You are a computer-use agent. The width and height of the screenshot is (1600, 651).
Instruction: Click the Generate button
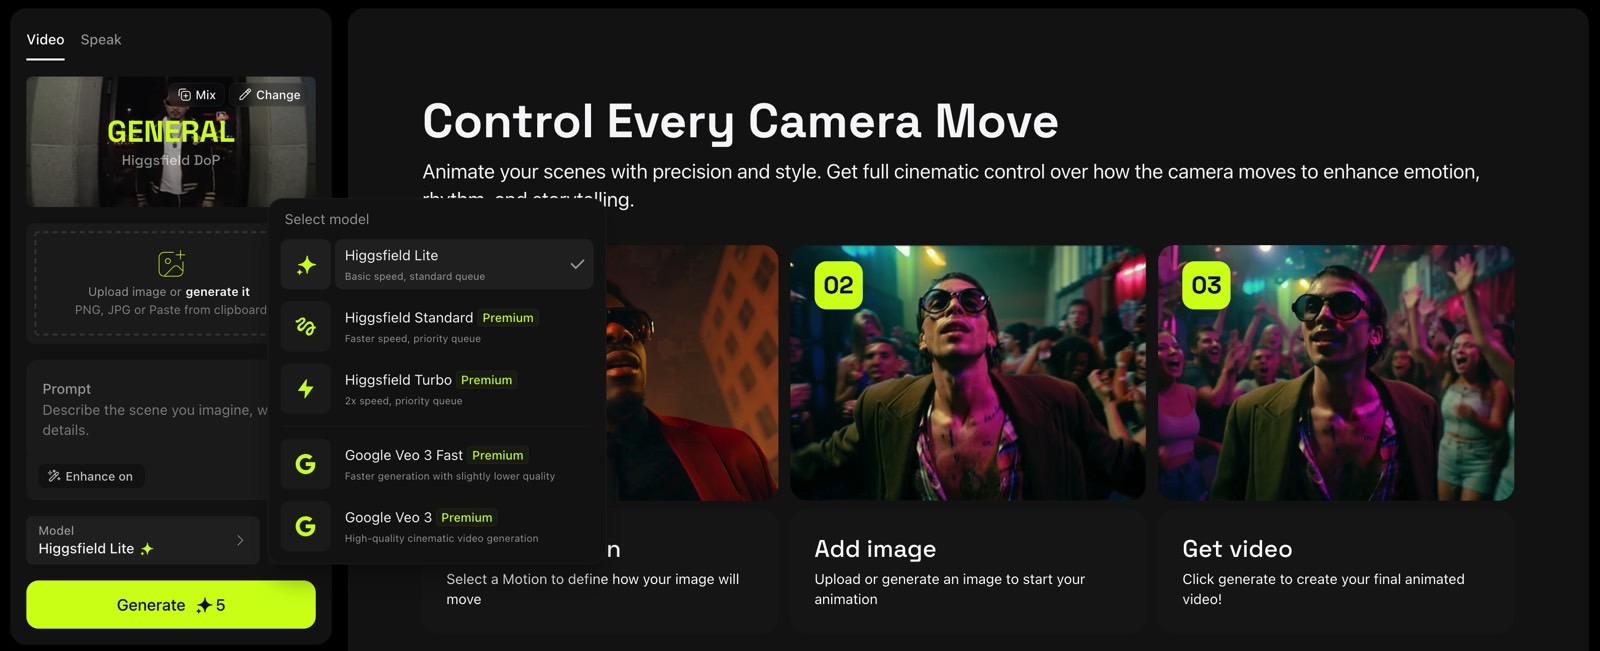click(171, 605)
